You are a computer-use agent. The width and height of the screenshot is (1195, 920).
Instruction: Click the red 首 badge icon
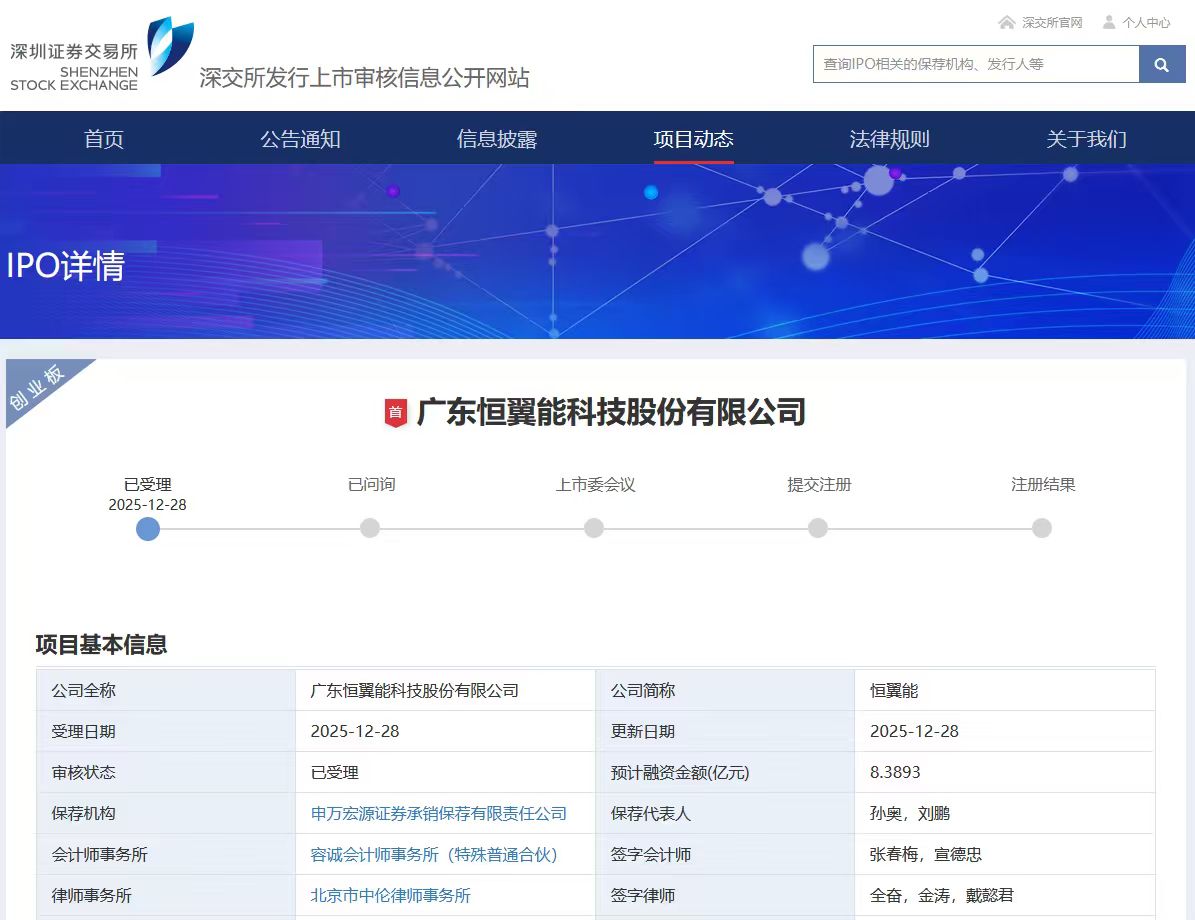(396, 412)
